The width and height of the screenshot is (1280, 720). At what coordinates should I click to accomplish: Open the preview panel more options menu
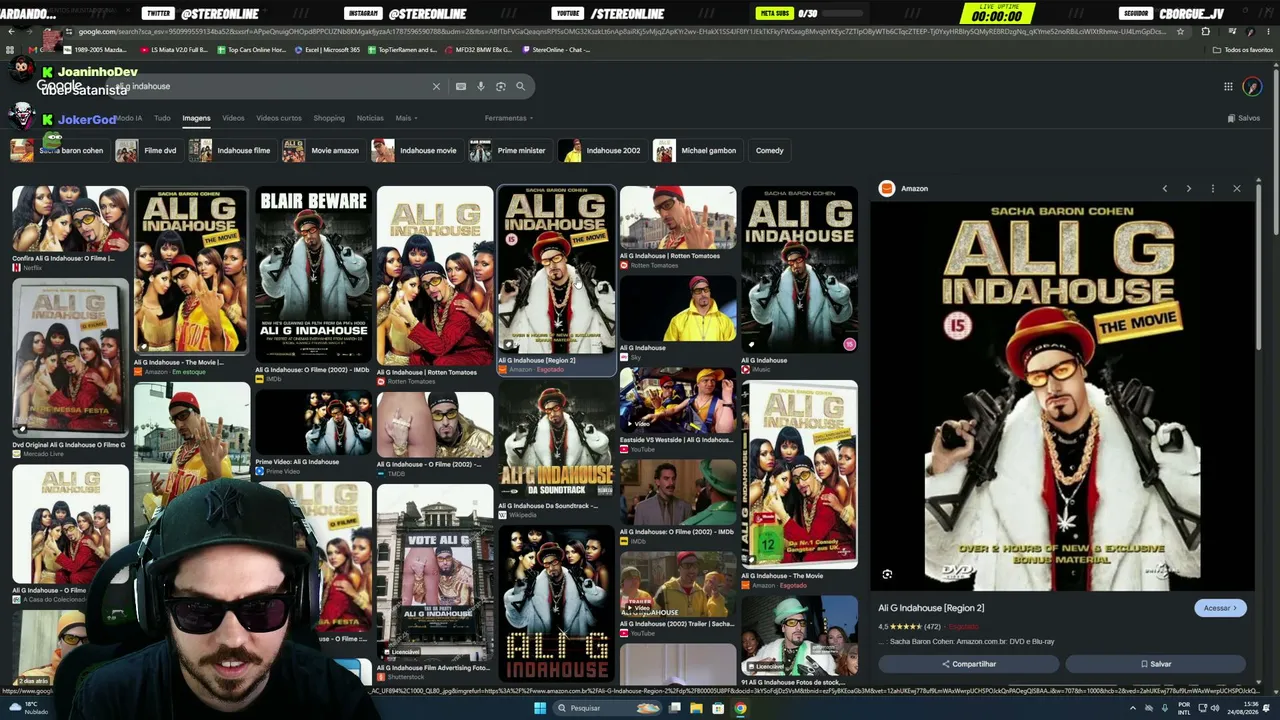tap(1213, 189)
